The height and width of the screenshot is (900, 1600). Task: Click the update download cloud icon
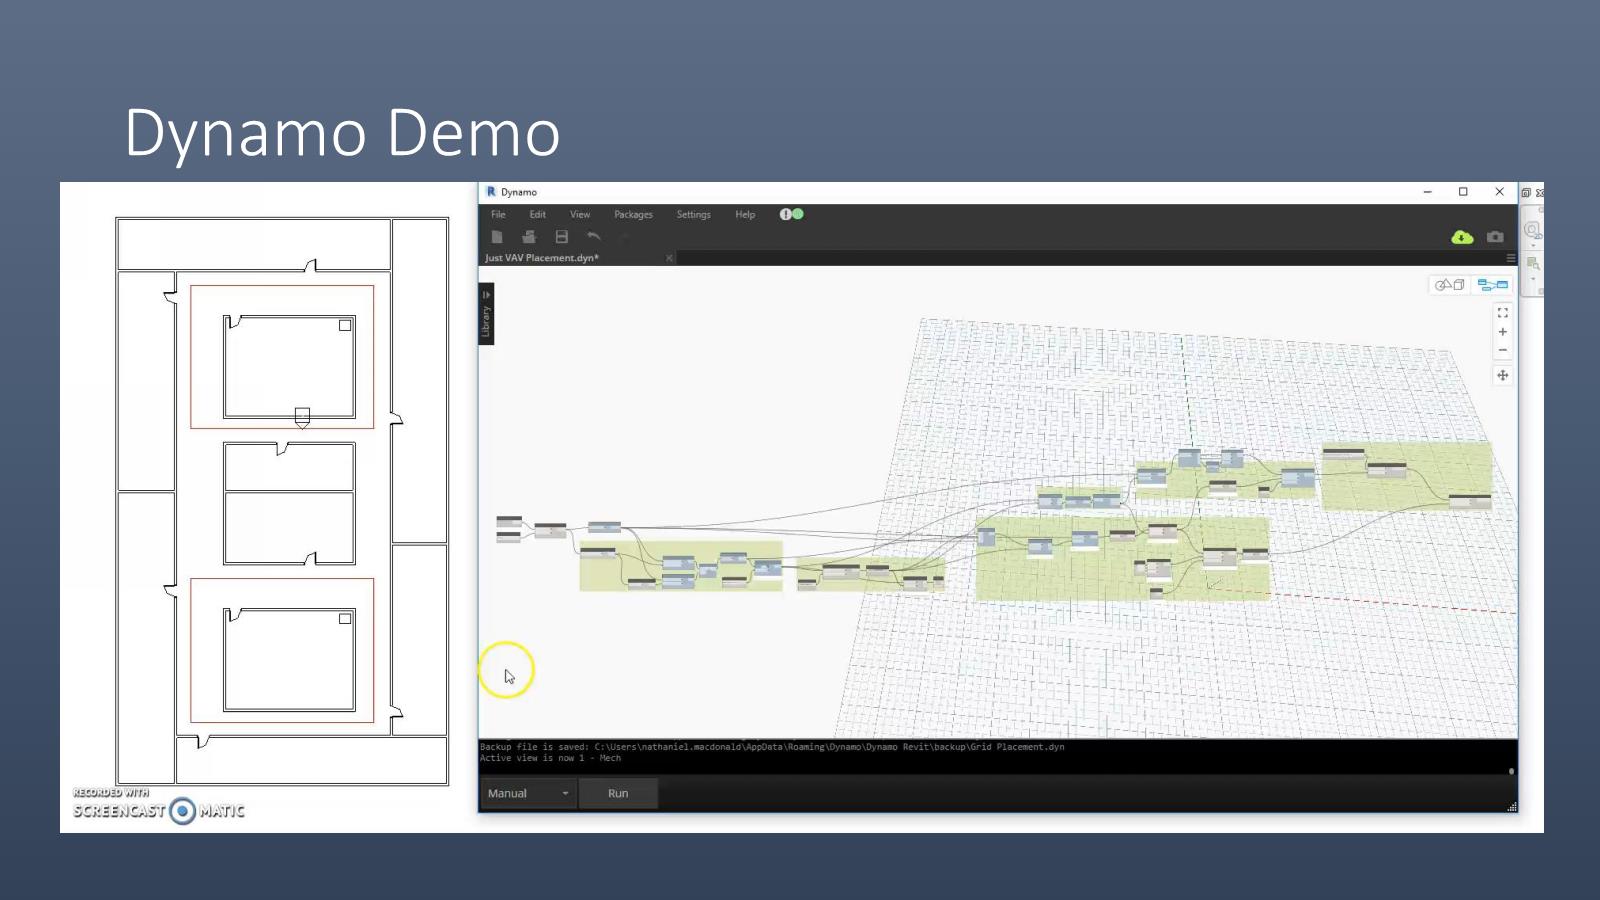[1462, 237]
